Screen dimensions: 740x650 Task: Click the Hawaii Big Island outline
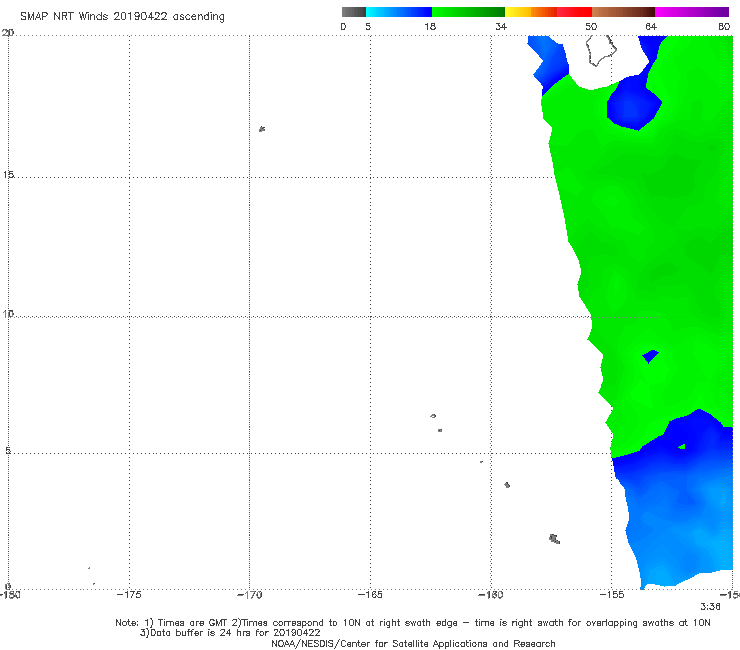601,50
